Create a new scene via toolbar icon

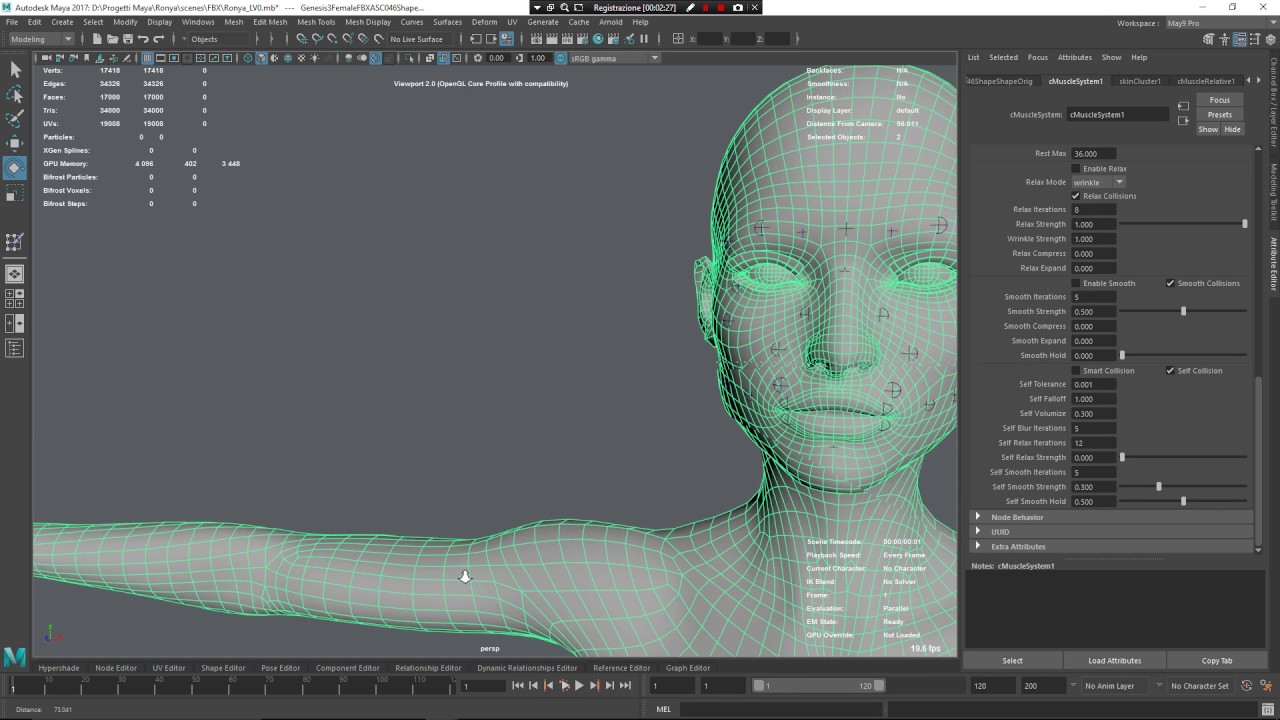[97, 39]
